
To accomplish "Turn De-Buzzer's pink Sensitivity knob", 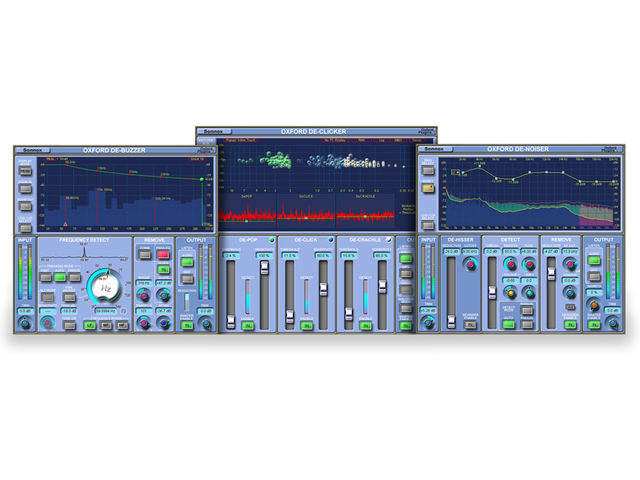I will (47, 323).
